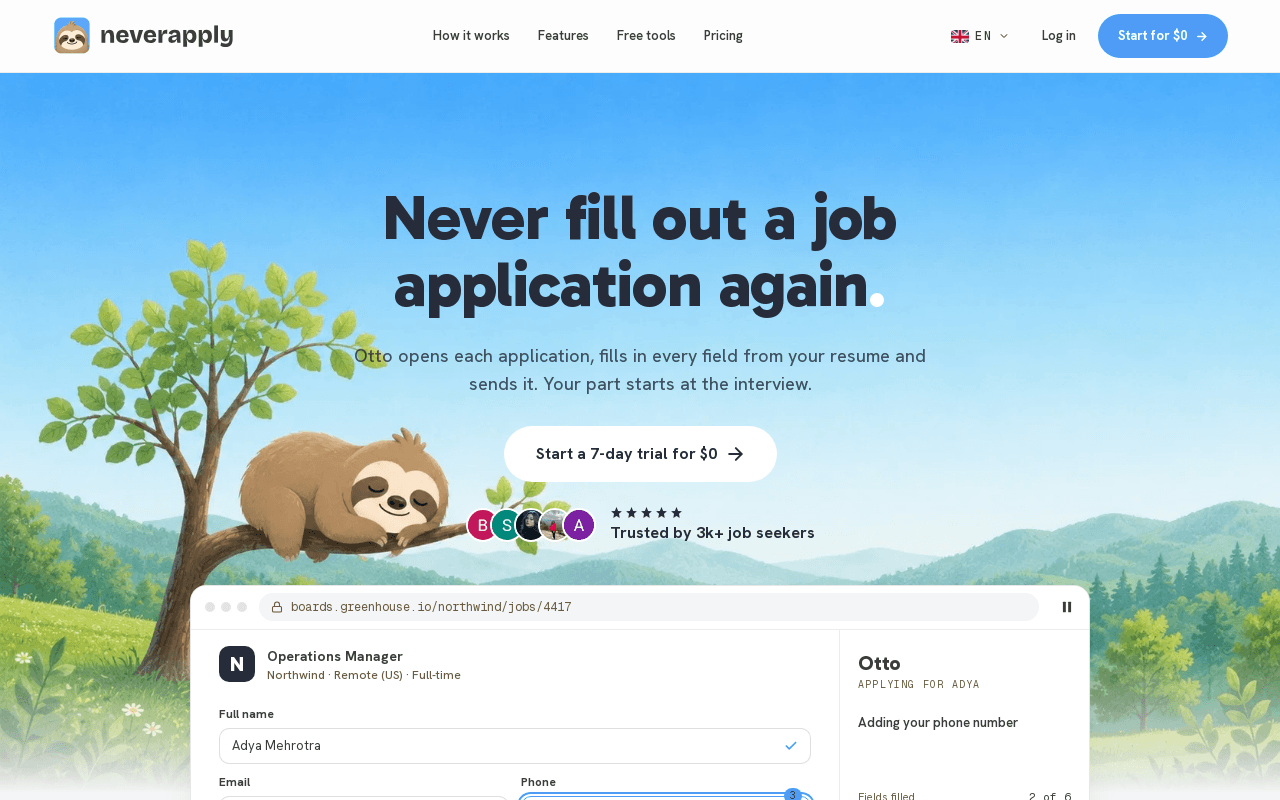The height and width of the screenshot is (800, 1280).
Task: Click the avatar with letter B
Action: pos(482,525)
